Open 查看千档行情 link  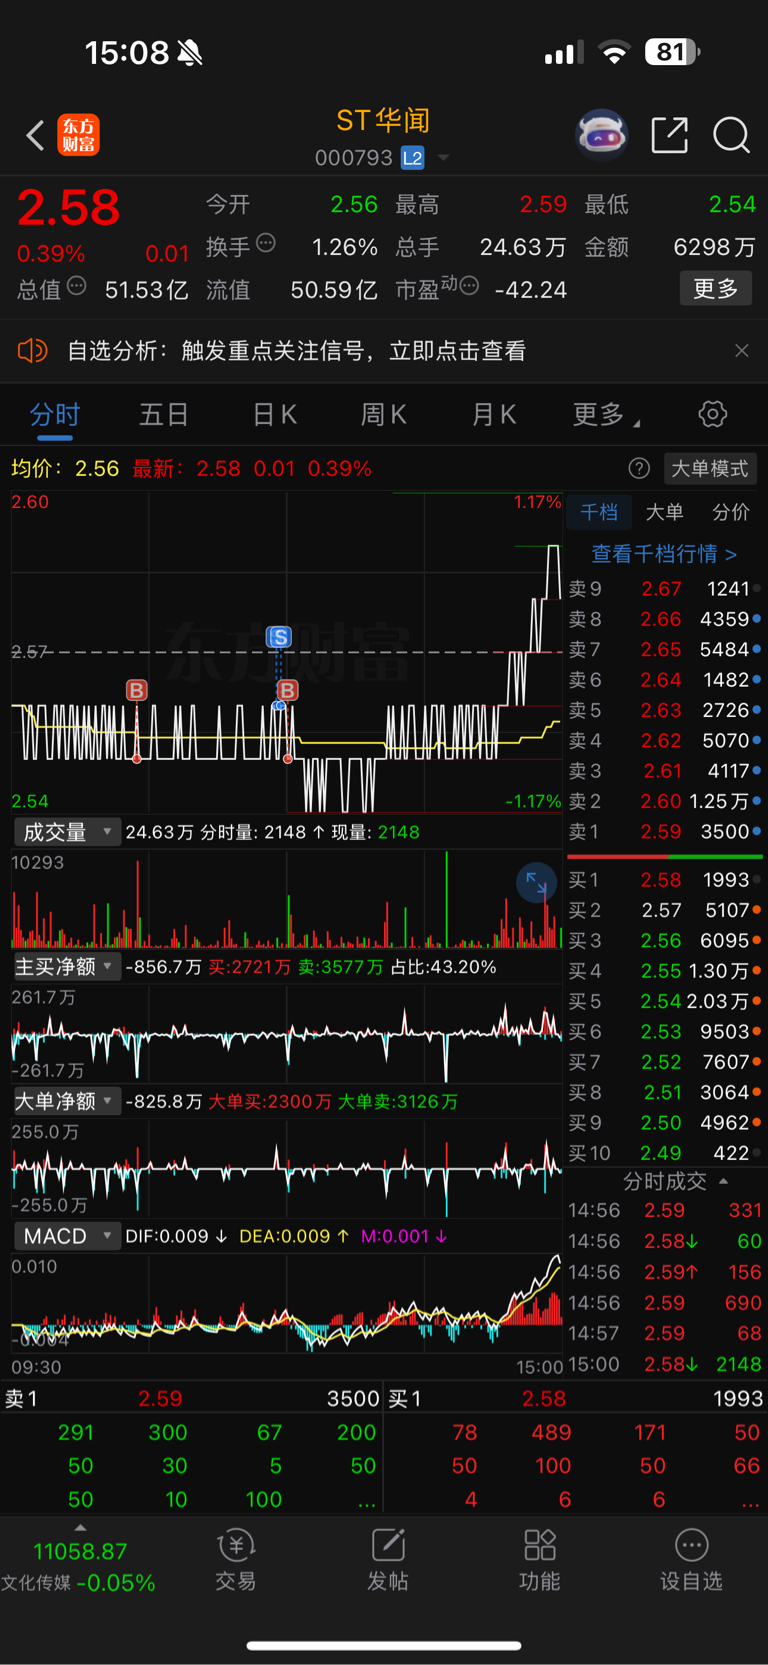[x=664, y=553]
